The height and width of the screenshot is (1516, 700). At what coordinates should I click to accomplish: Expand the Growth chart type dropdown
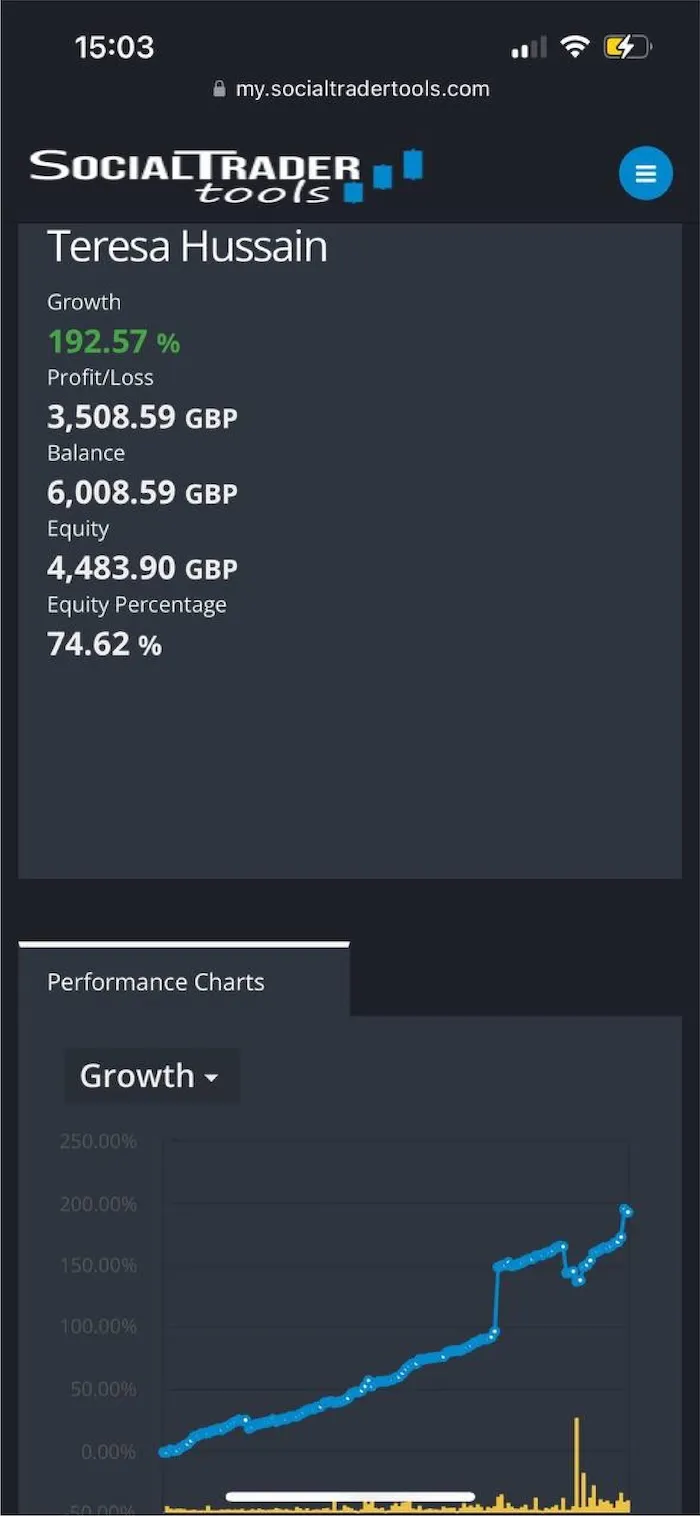152,1076
